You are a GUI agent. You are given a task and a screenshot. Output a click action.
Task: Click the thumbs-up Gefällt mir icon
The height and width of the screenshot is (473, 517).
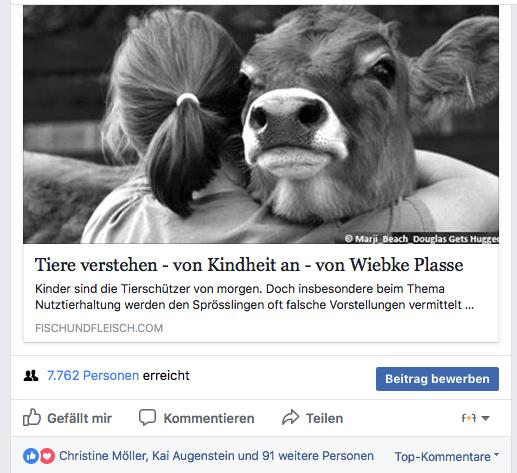32,417
